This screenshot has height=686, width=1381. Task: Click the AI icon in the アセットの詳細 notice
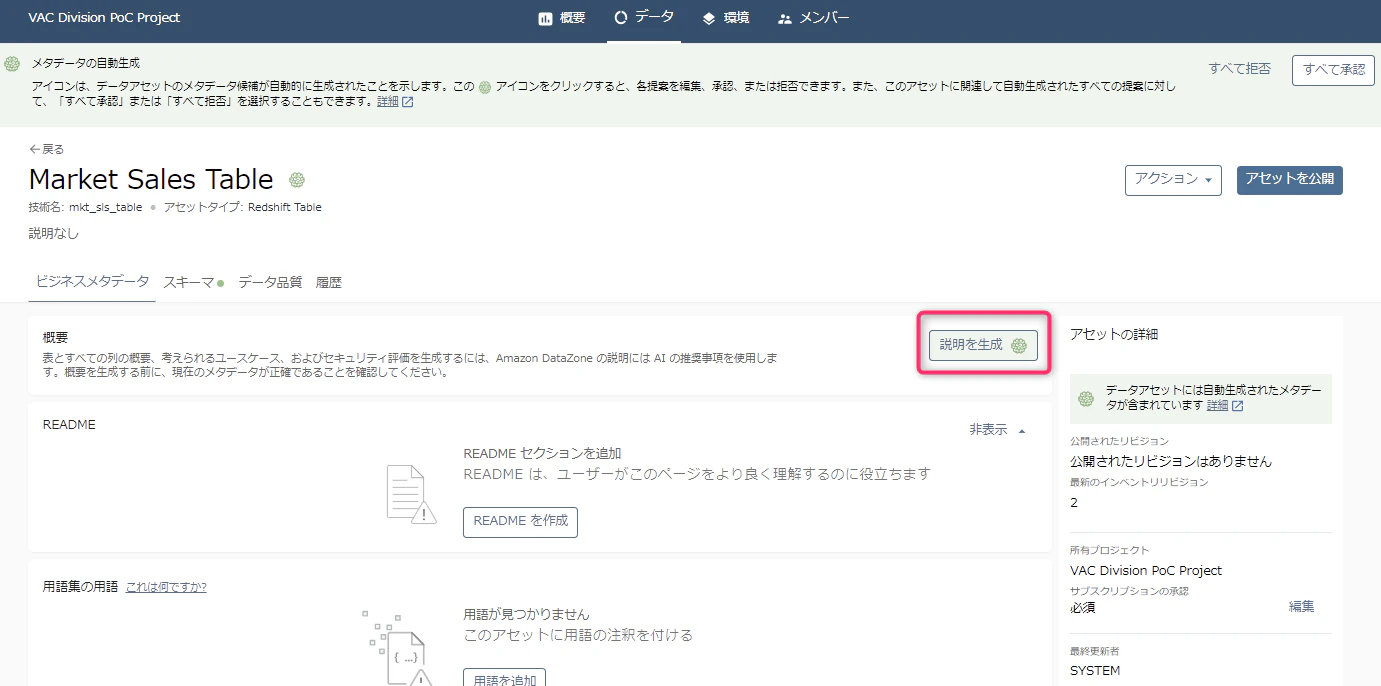pyautogui.click(x=1086, y=399)
